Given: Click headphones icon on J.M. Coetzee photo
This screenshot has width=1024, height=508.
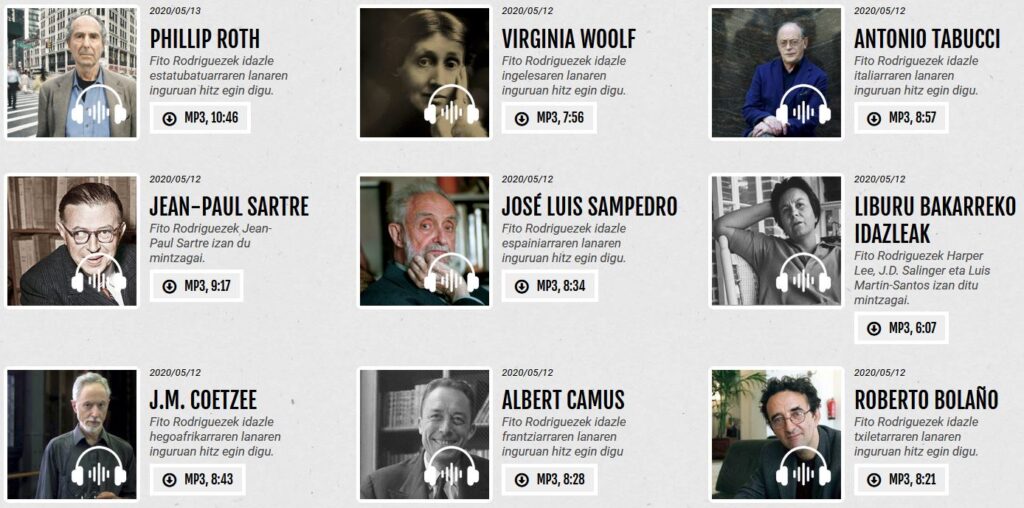Looking at the screenshot, I should tap(99, 467).
